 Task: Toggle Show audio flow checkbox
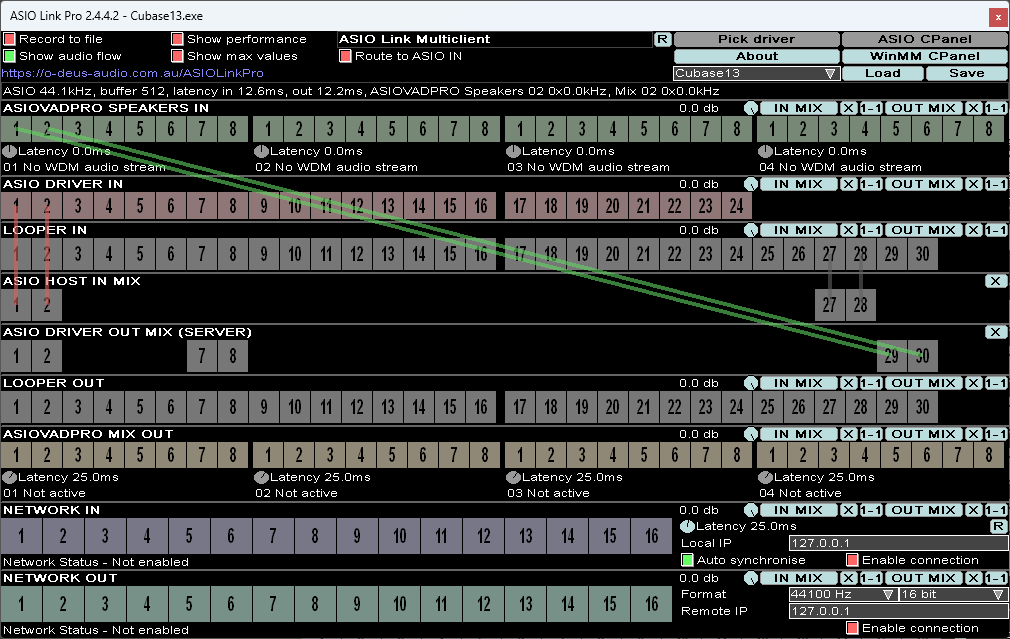click(9, 56)
